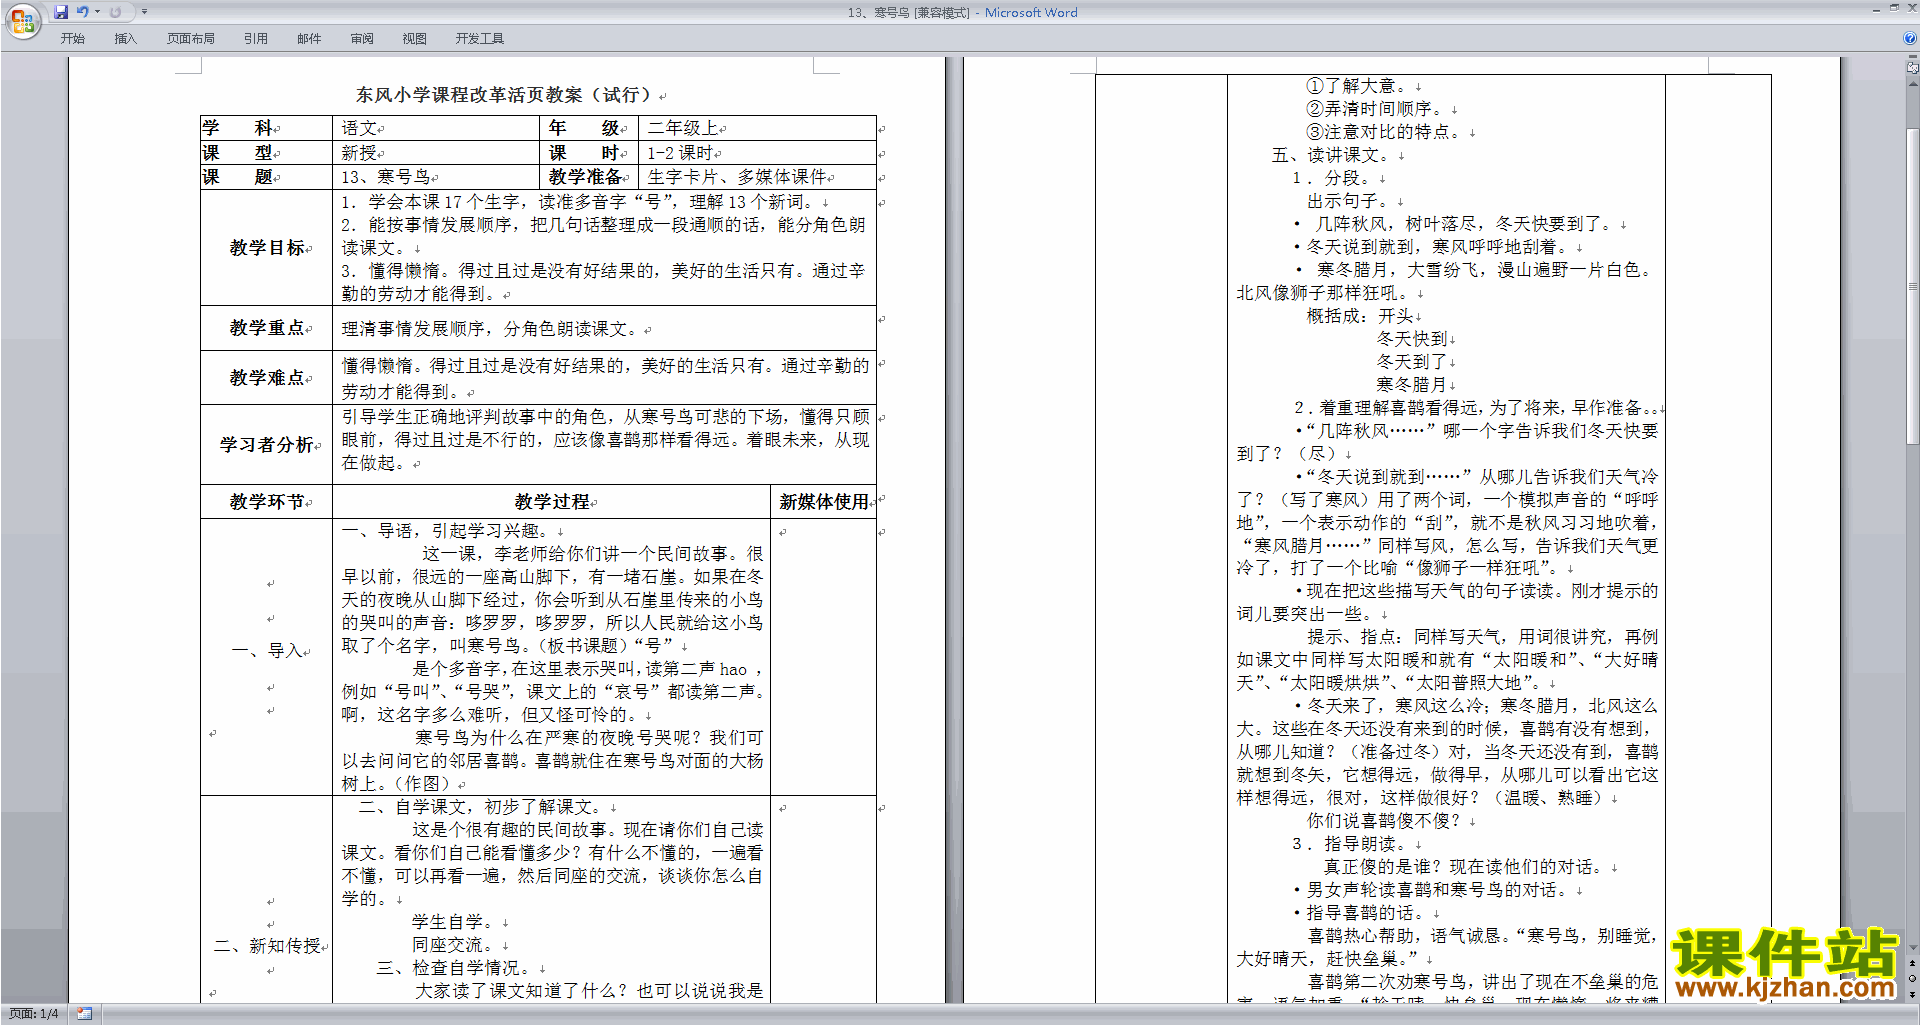1920x1025 pixels.
Task: Toggle the ruler button above scrollbar
Action: point(1912,68)
